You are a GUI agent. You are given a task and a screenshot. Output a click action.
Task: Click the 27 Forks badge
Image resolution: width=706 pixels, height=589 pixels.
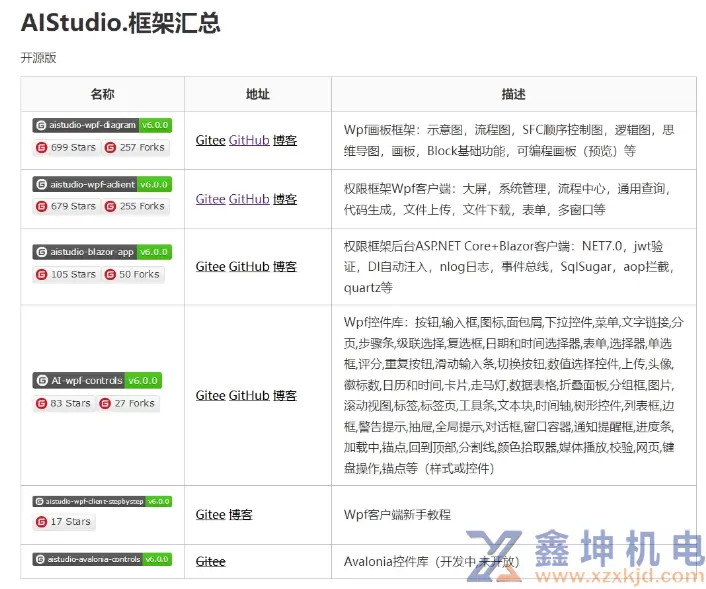(x=128, y=403)
